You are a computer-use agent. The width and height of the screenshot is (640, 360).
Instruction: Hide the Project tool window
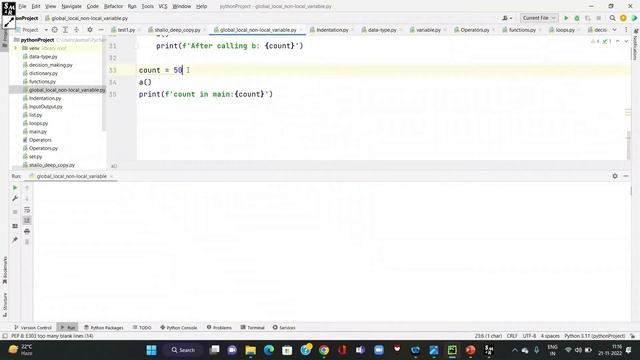coord(101,30)
